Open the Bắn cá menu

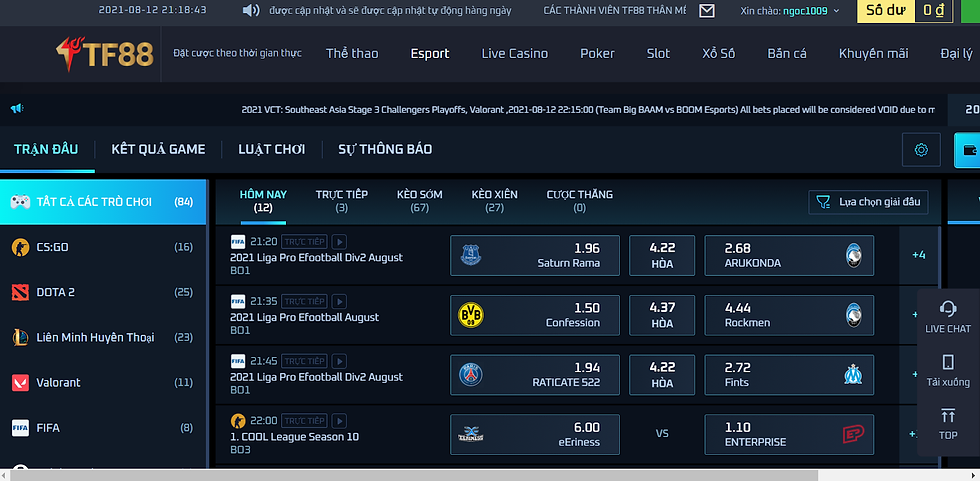pyautogui.click(x=787, y=54)
